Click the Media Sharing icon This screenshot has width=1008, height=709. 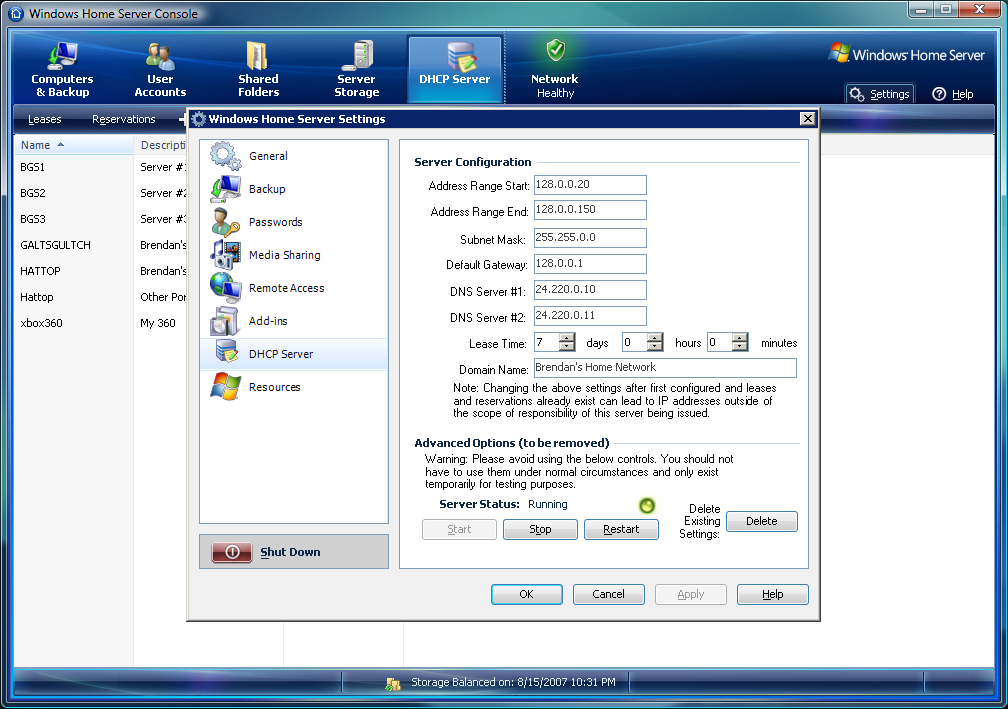pyautogui.click(x=225, y=255)
